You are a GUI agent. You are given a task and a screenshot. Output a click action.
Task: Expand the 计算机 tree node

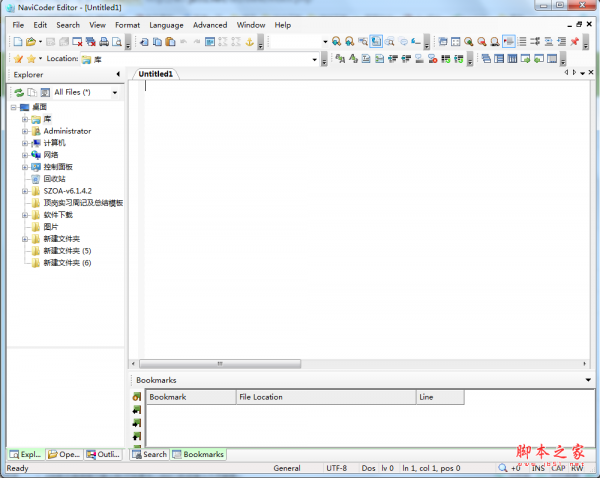coord(25,143)
